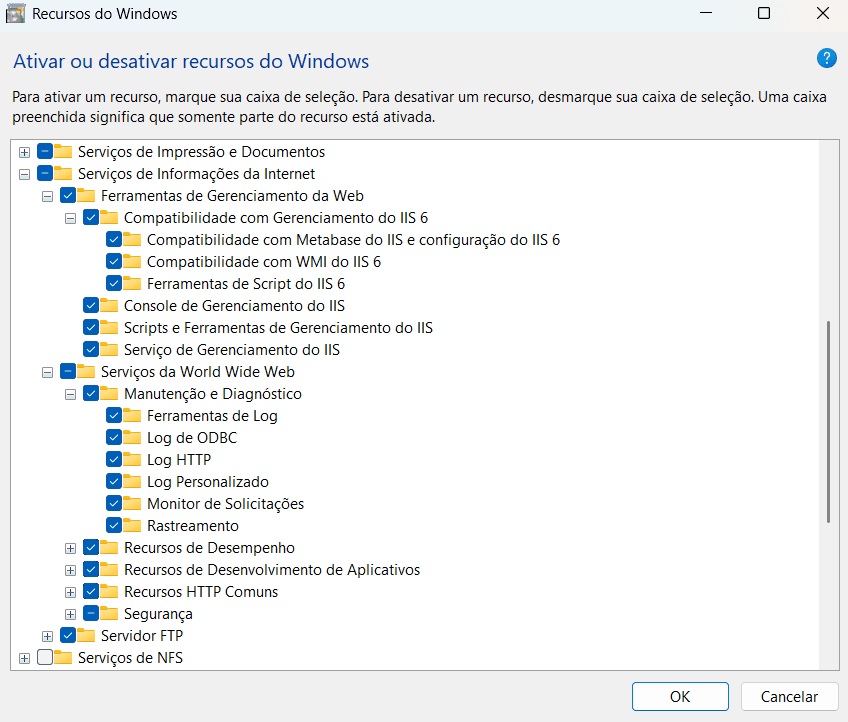
Task: Expand the Segurança node
Action: click(70, 614)
